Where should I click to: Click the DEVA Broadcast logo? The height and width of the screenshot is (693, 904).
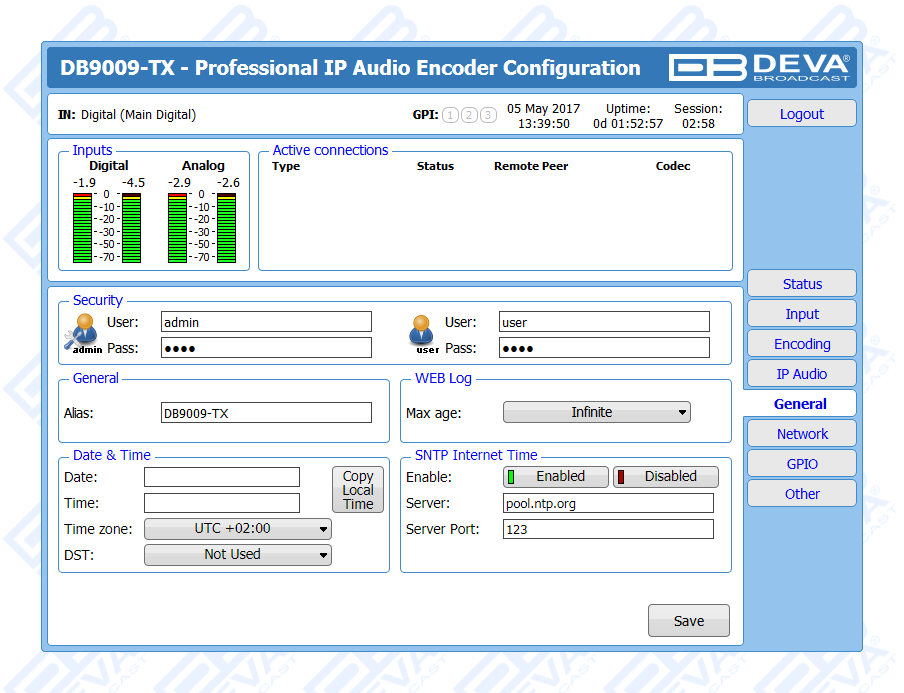tap(760, 67)
